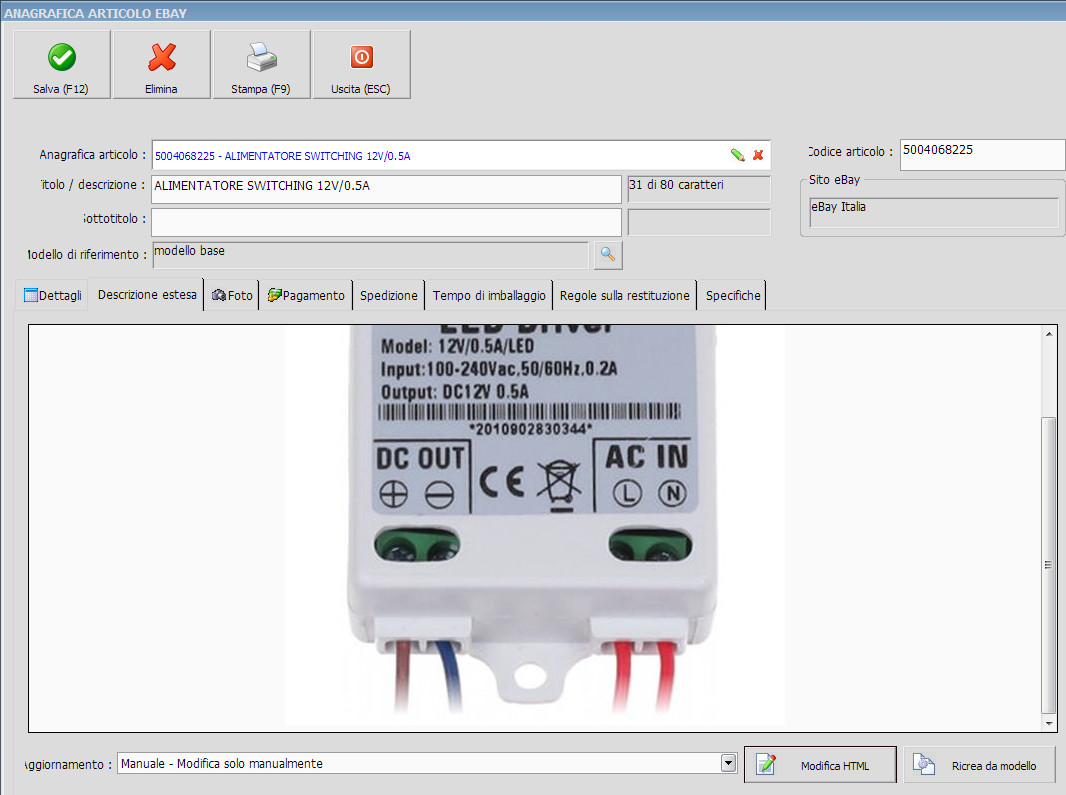Click the Uscita (ESC) power icon button
The width and height of the screenshot is (1066, 795).
pyautogui.click(x=361, y=65)
